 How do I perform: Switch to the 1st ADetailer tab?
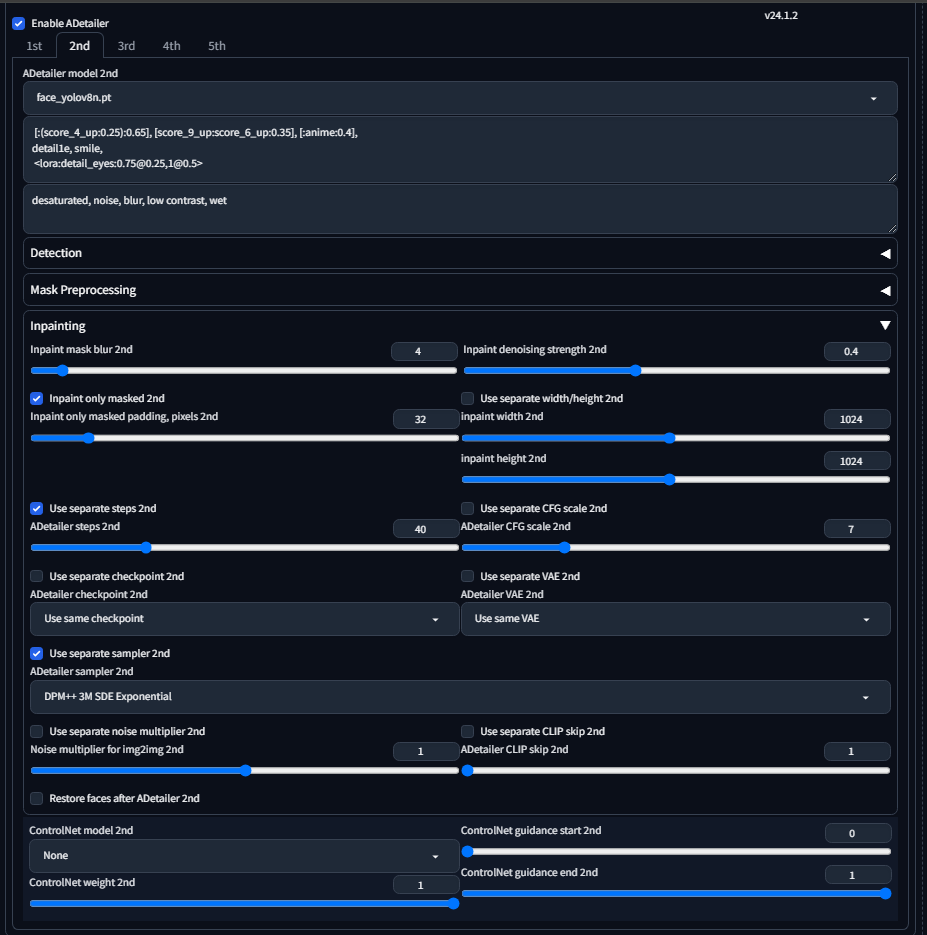pyautogui.click(x=34, y=46)
